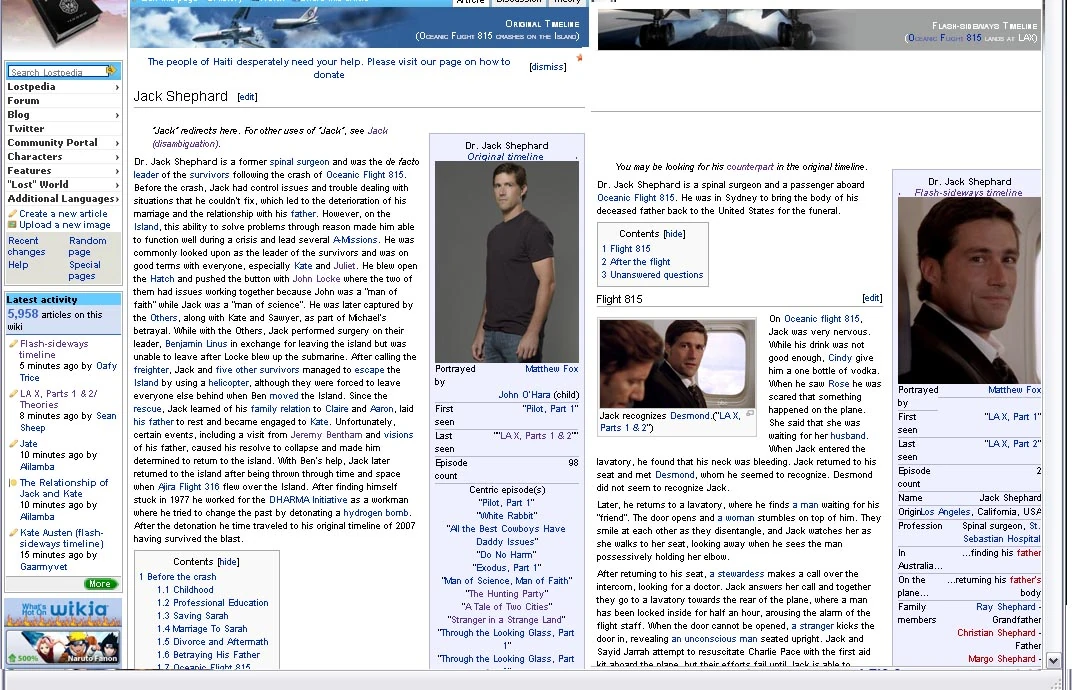Hide the Before the crash contents list
The width and height of the screenshot is (1072, 690).
tap(227, 561)
